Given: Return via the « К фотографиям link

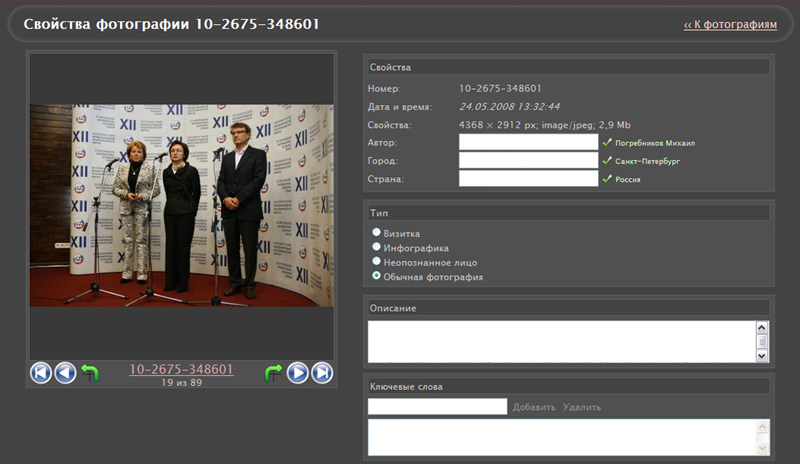Looking at the screenshot, I should click(730, 25).
